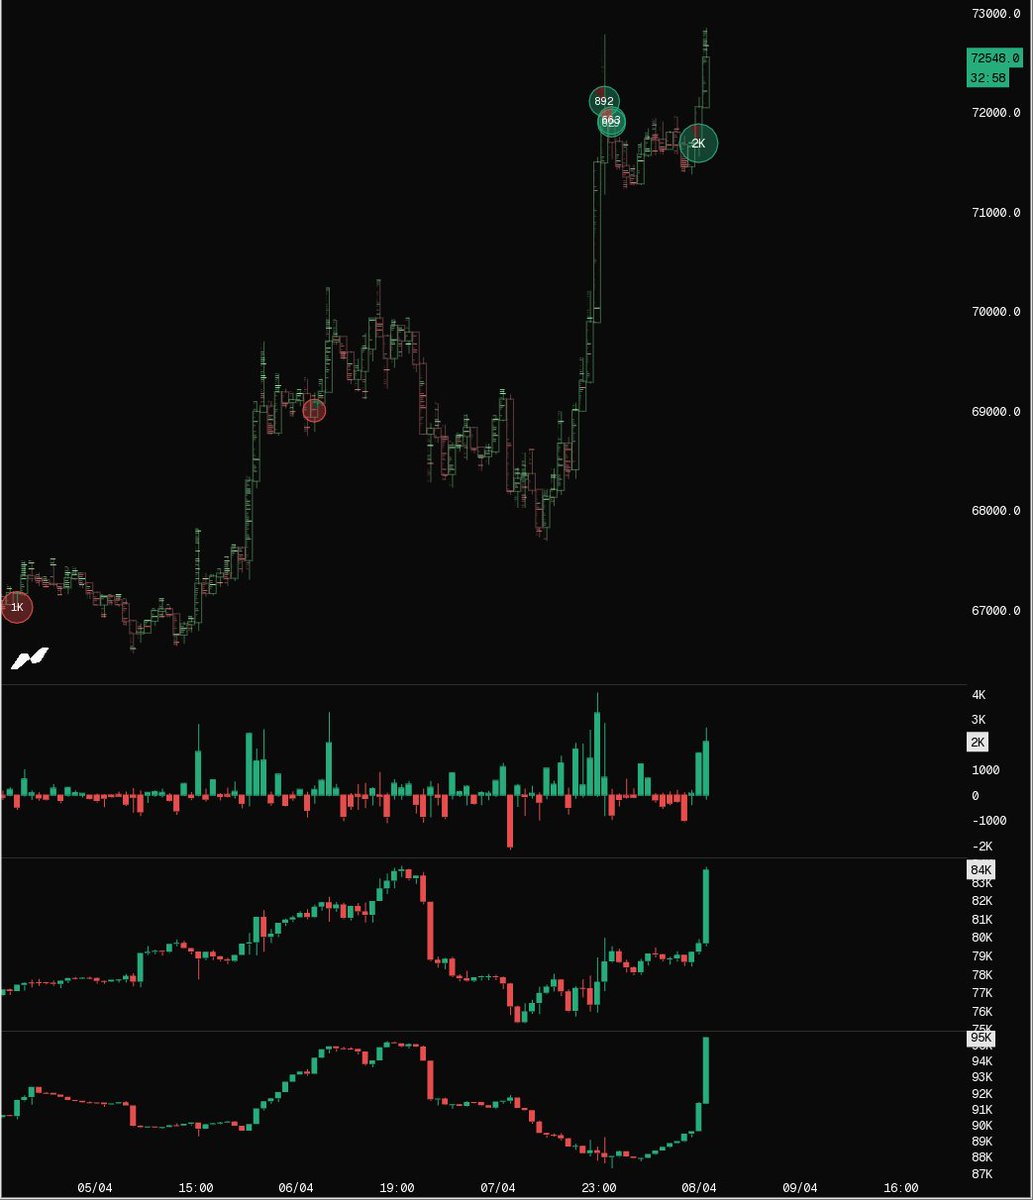
Task: Click the 67000.0 price axis label
Action: 996,611
